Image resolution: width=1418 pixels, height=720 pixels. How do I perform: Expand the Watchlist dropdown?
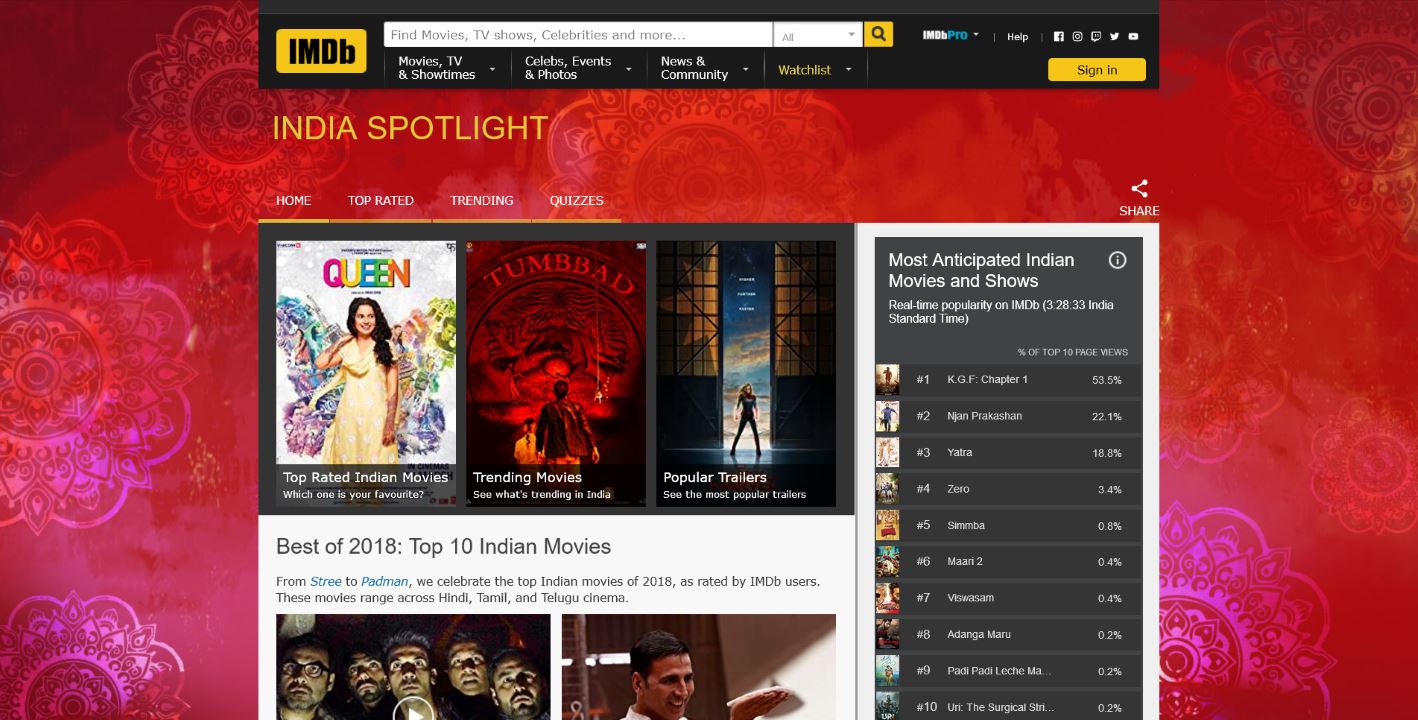click(x=848, y=69)
